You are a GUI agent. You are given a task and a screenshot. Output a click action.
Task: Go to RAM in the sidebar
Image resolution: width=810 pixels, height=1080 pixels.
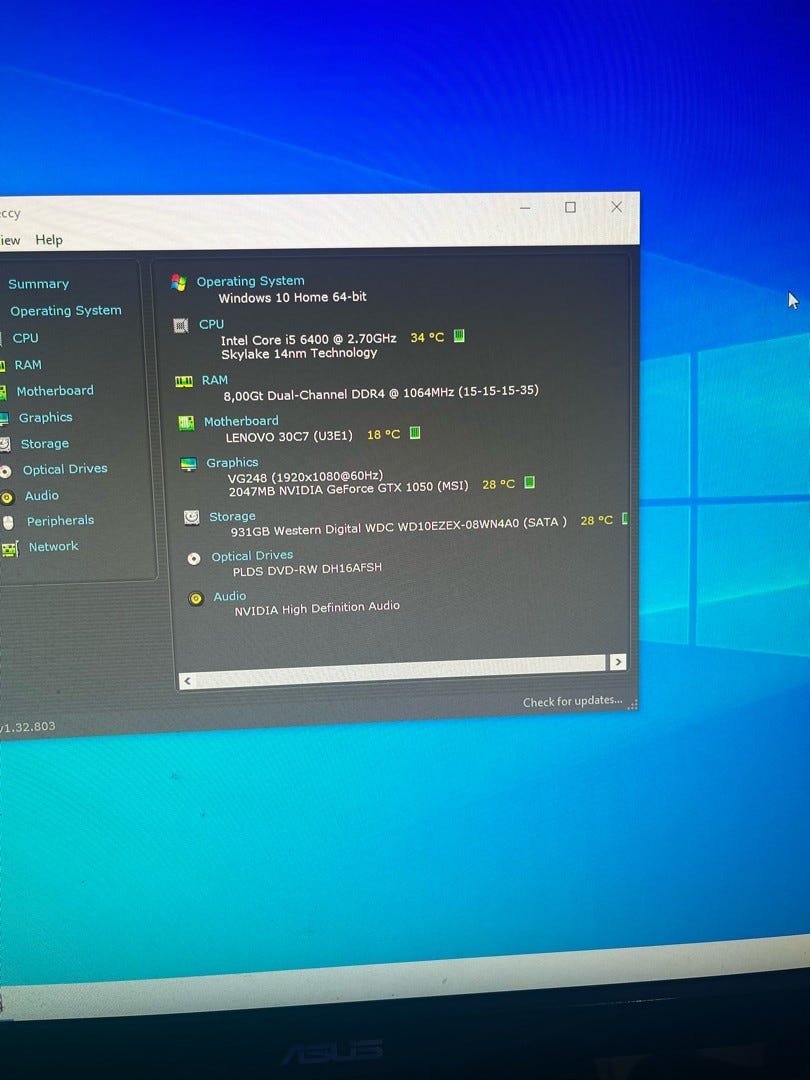point(28,364)
